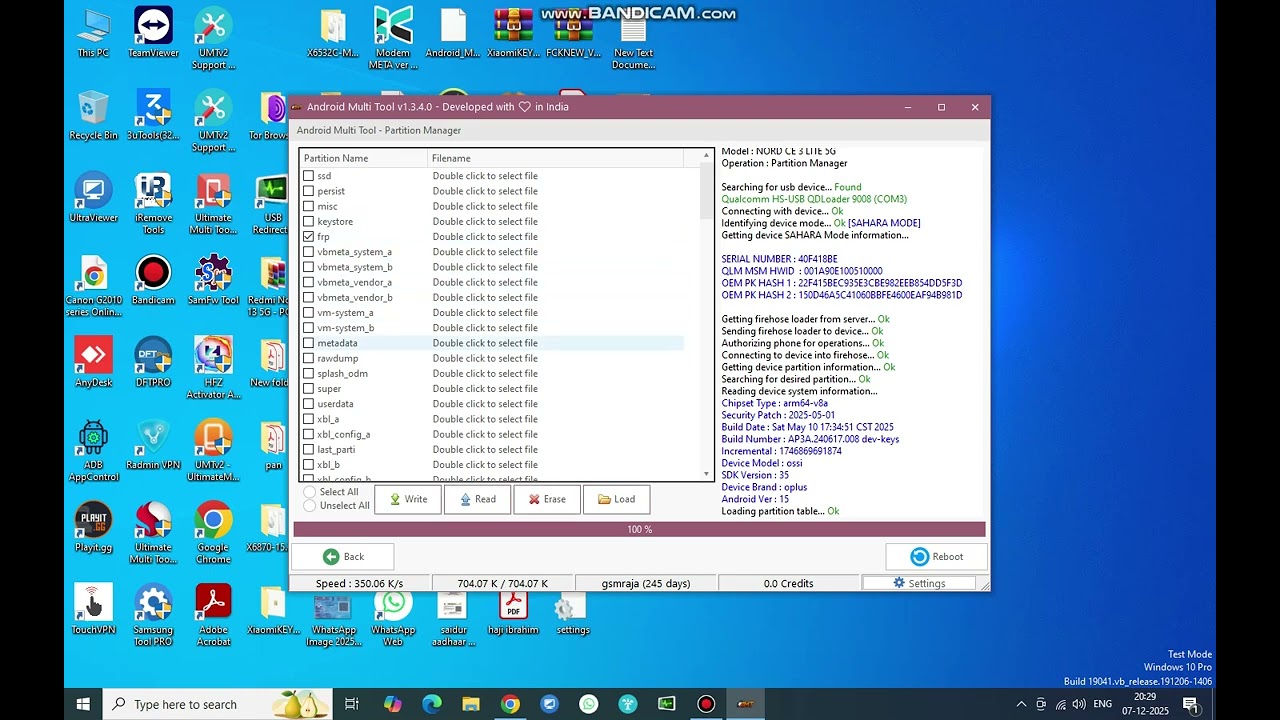Open File Explorer from the taskbar
This screenshot has height=720, width=1280.
coord(471,704)
